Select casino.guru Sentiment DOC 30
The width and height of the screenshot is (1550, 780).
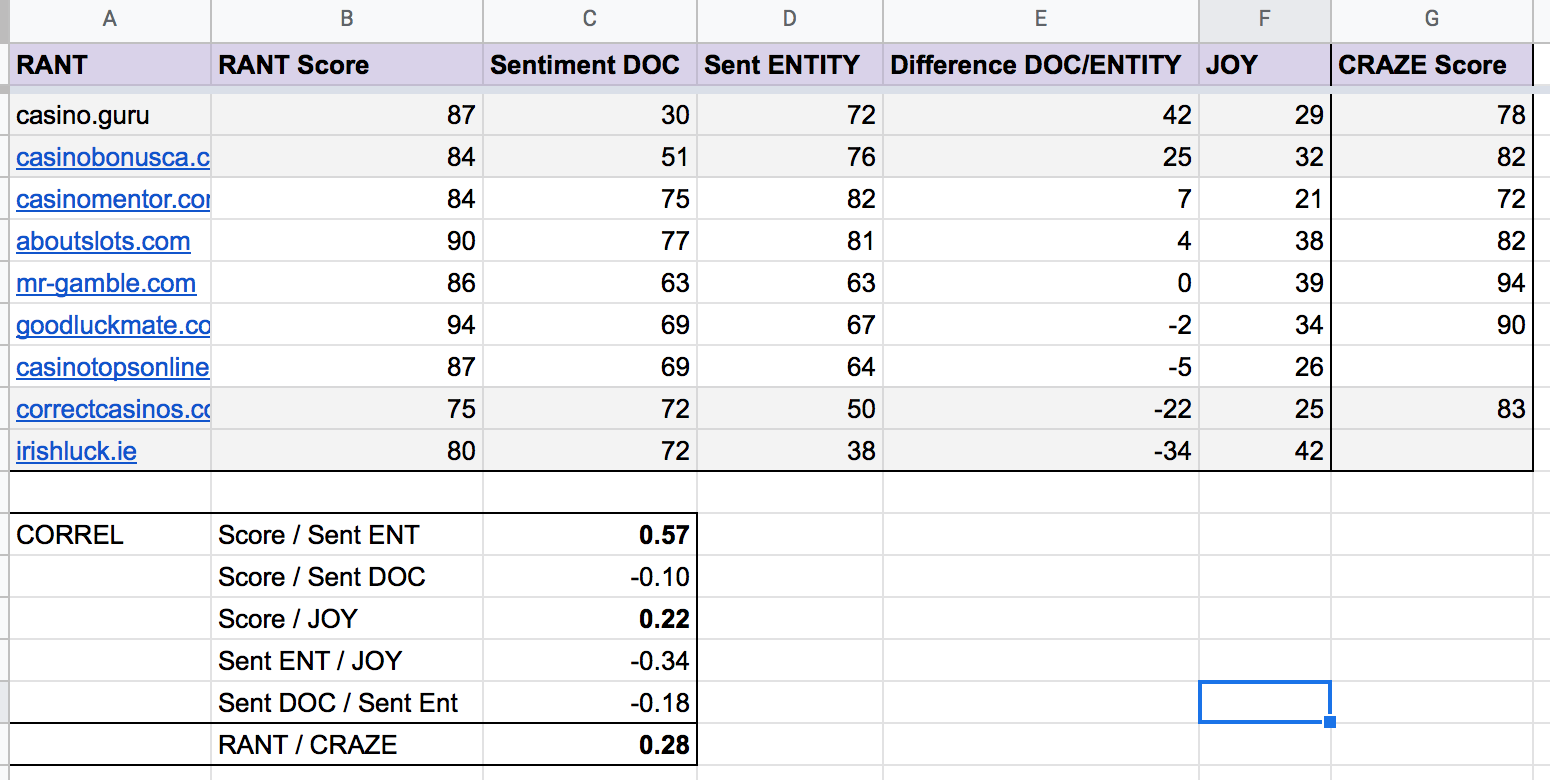pyautogui.click(x=590, y=115)
